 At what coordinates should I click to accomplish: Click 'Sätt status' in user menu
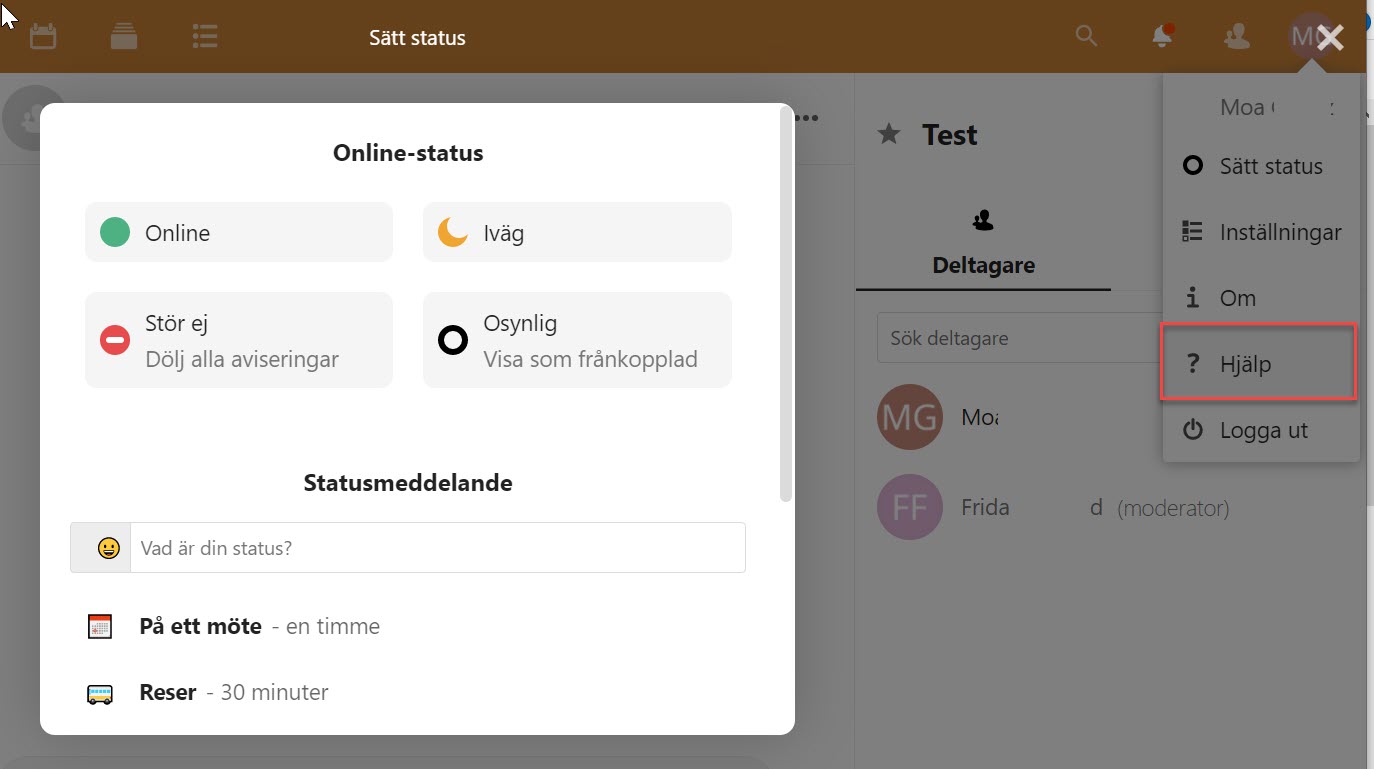[1261, 166]
